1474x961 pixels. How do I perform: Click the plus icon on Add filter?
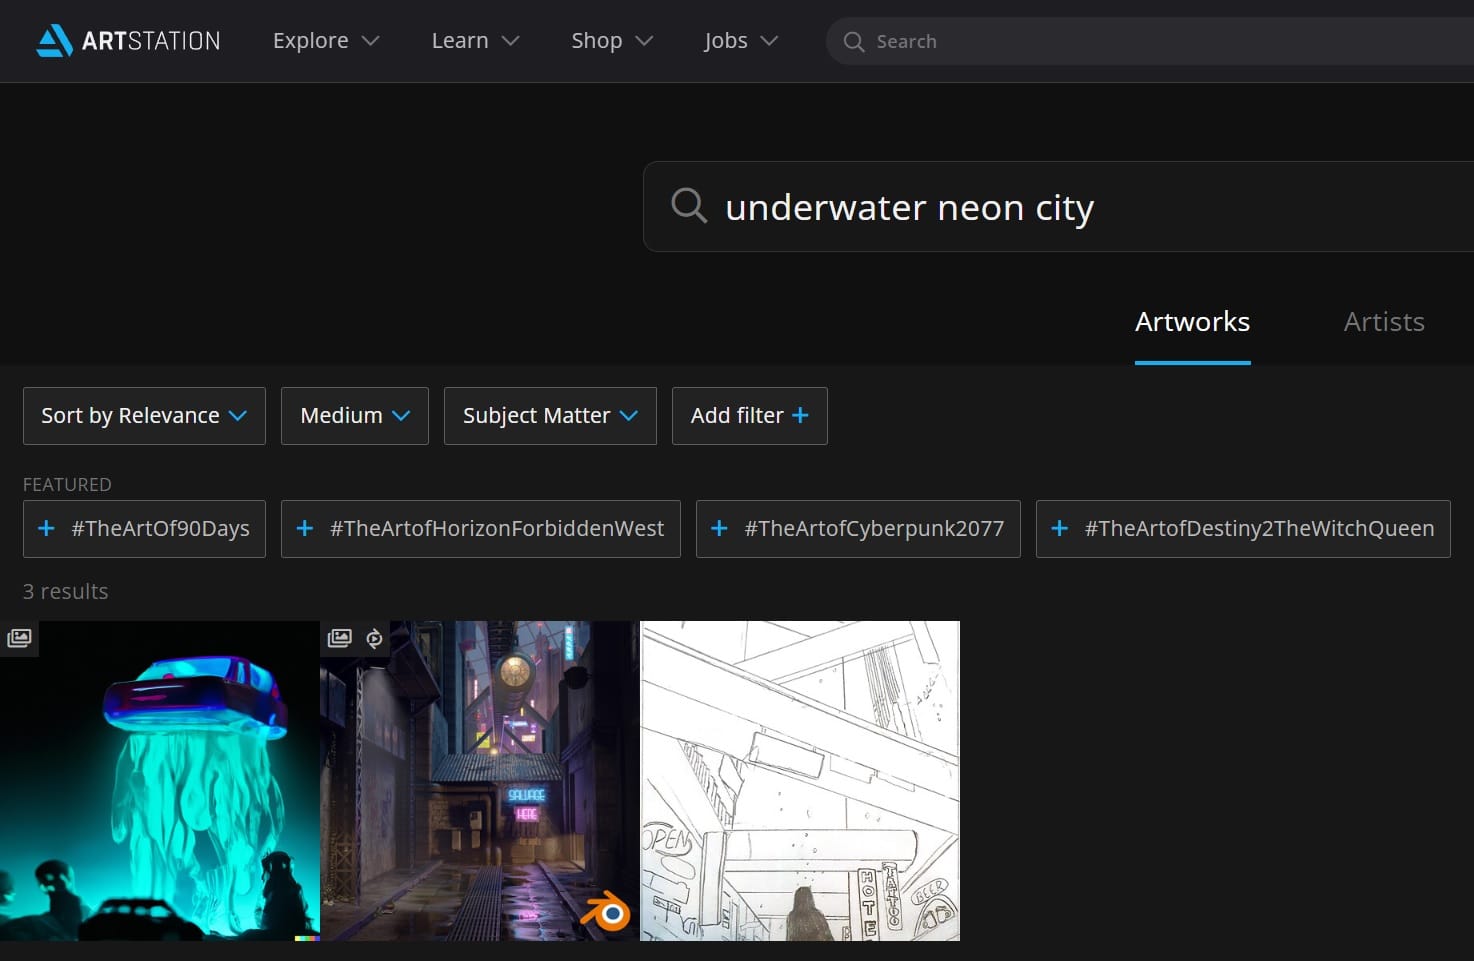coord(800,415)
